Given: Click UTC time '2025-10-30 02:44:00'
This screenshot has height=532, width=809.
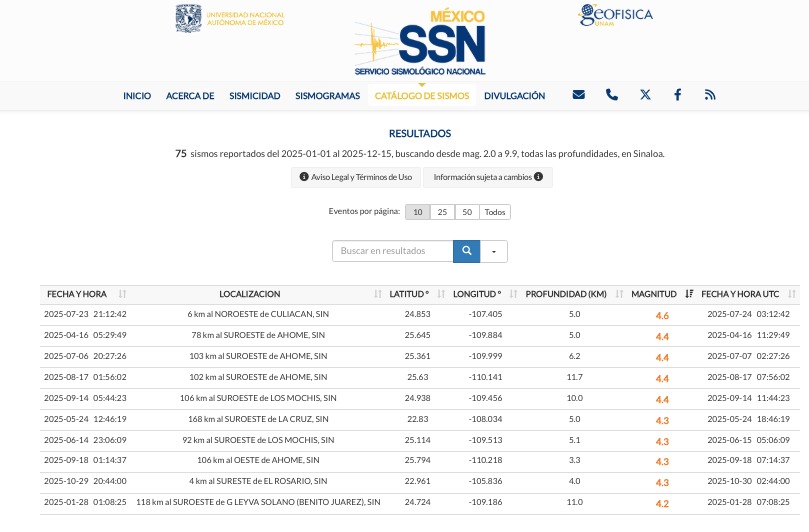Looking at the screenshot, I should [x=748, y=481].
